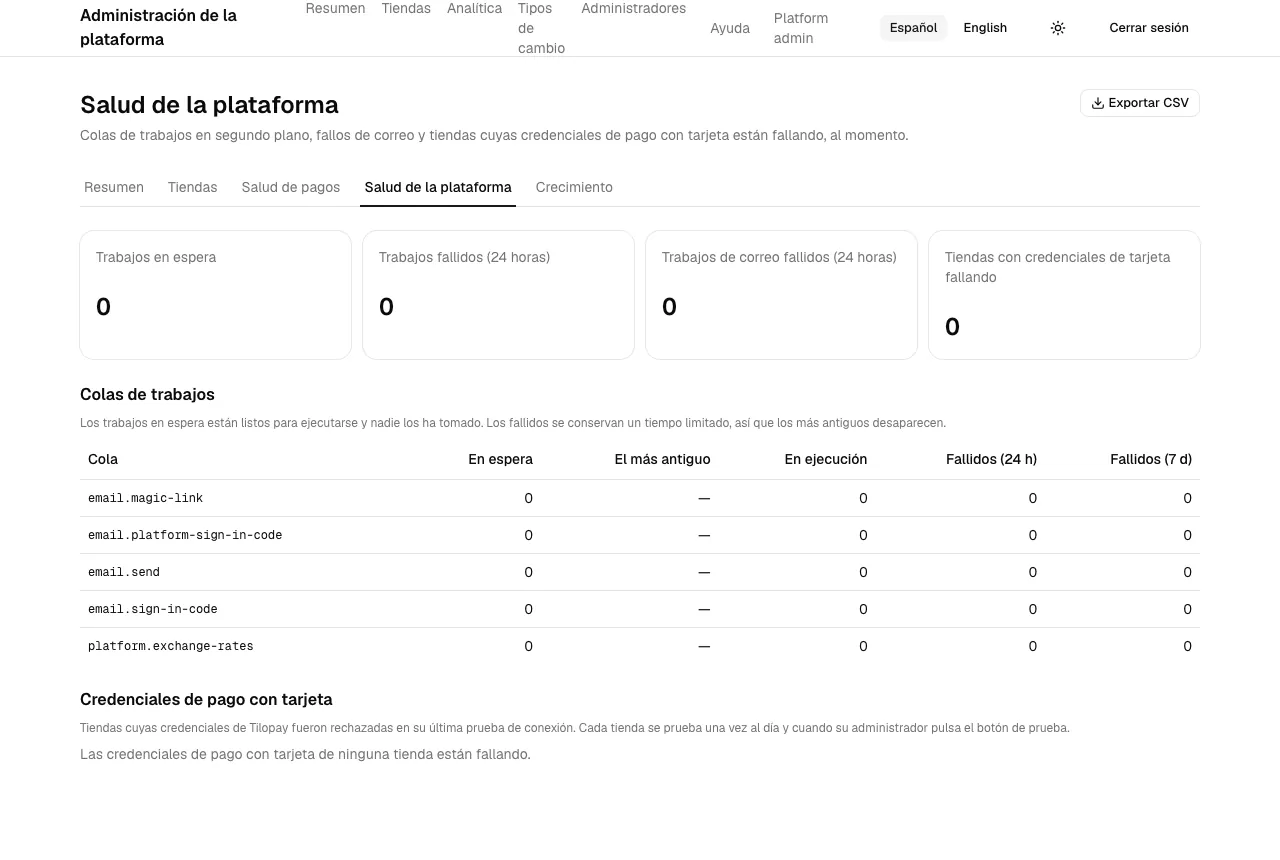The width and height of the screenshot is (1280, 860).
Task: Select the email.magic-link queue row
Action: 640,498
